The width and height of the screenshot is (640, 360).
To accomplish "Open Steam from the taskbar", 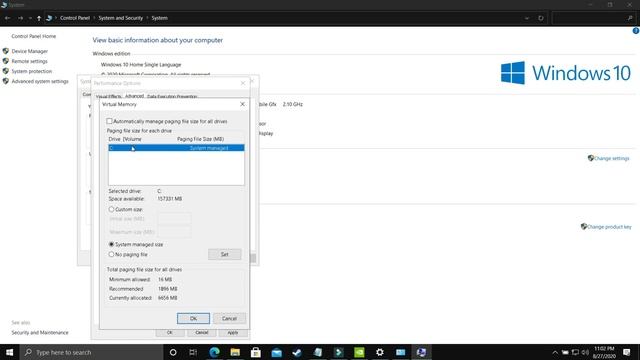I will click(x=297, y=352).
